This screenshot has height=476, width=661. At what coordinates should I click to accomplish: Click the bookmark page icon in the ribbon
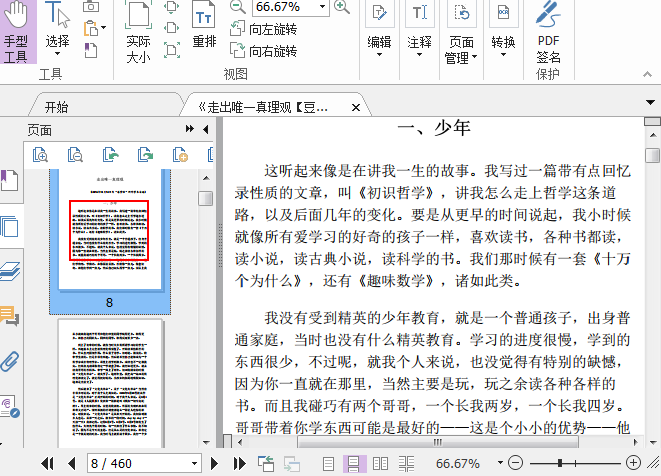(x=91, y=51)
